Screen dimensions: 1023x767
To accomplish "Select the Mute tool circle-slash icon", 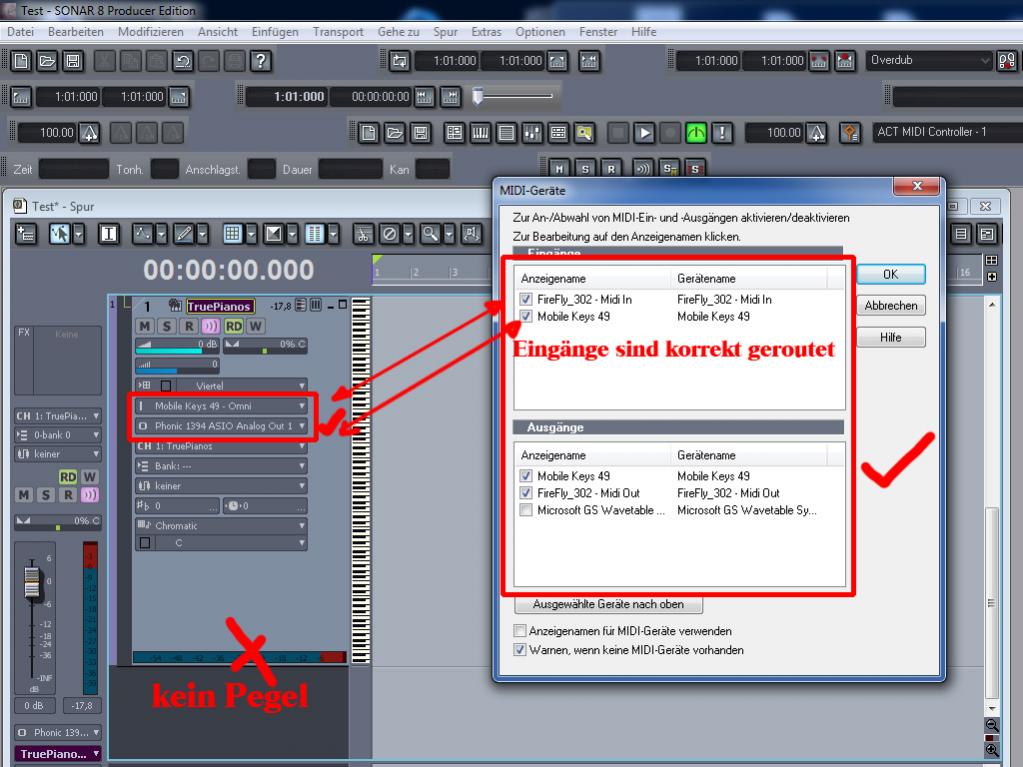I will pos(389,233).
